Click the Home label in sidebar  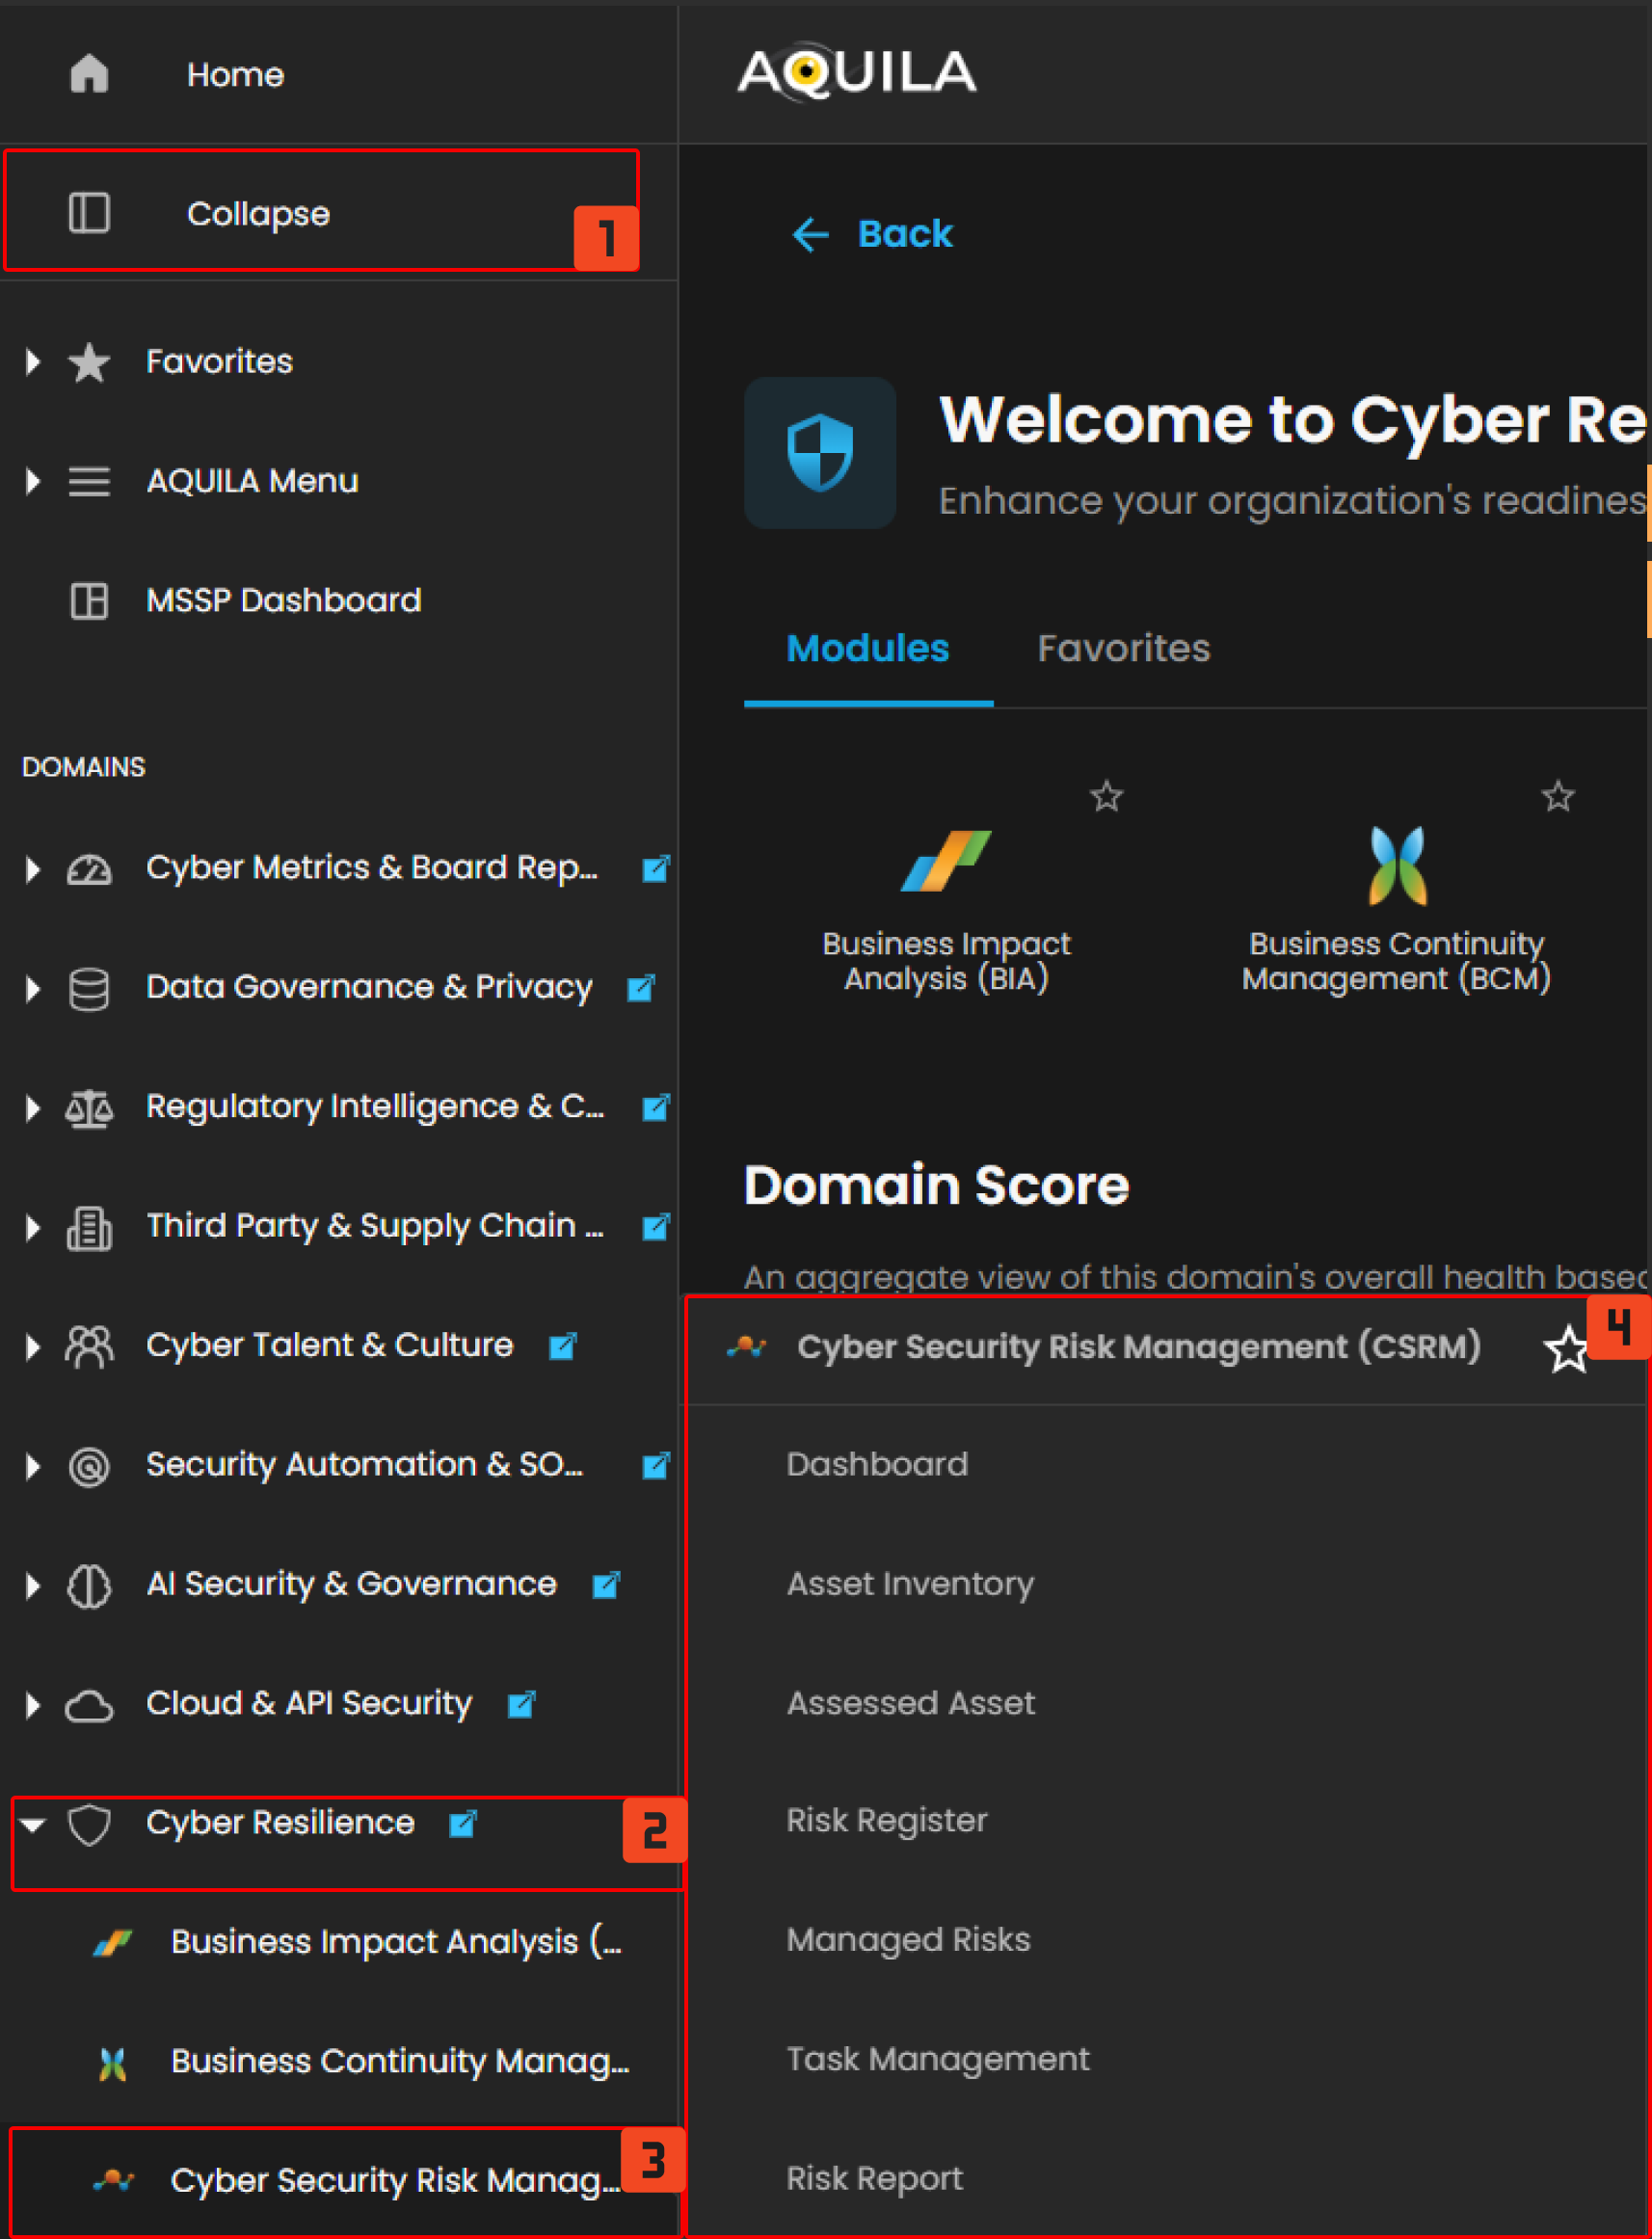235,75
